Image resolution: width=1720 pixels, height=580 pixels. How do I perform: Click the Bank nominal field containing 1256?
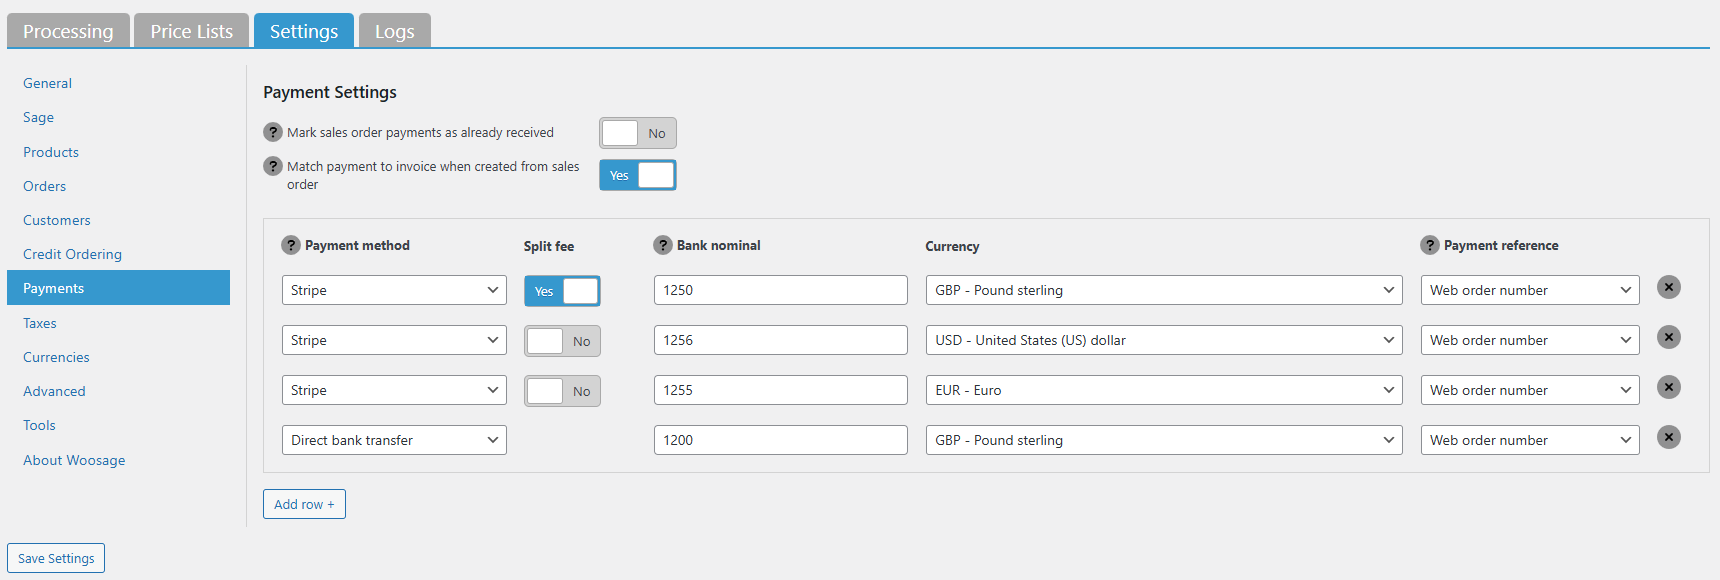coord(780,340)
